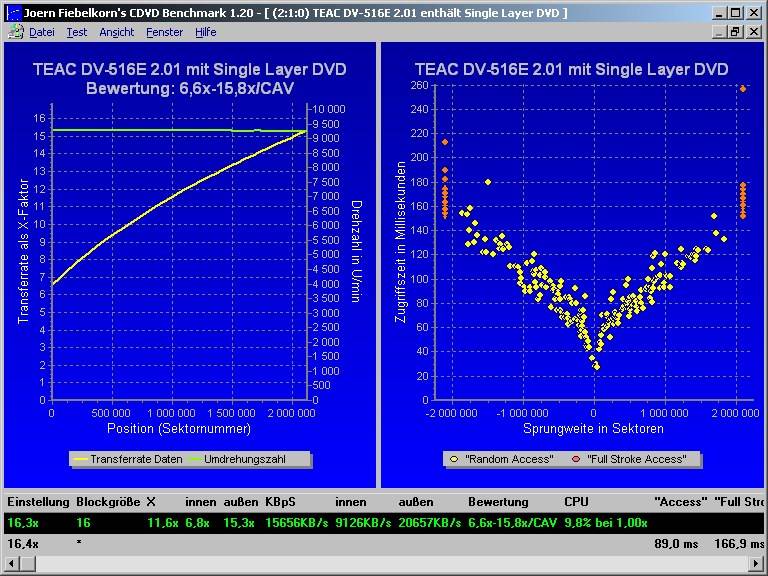
Task: Click the Sprungweite in Sektoren axis label
Action: coord(593,429)
